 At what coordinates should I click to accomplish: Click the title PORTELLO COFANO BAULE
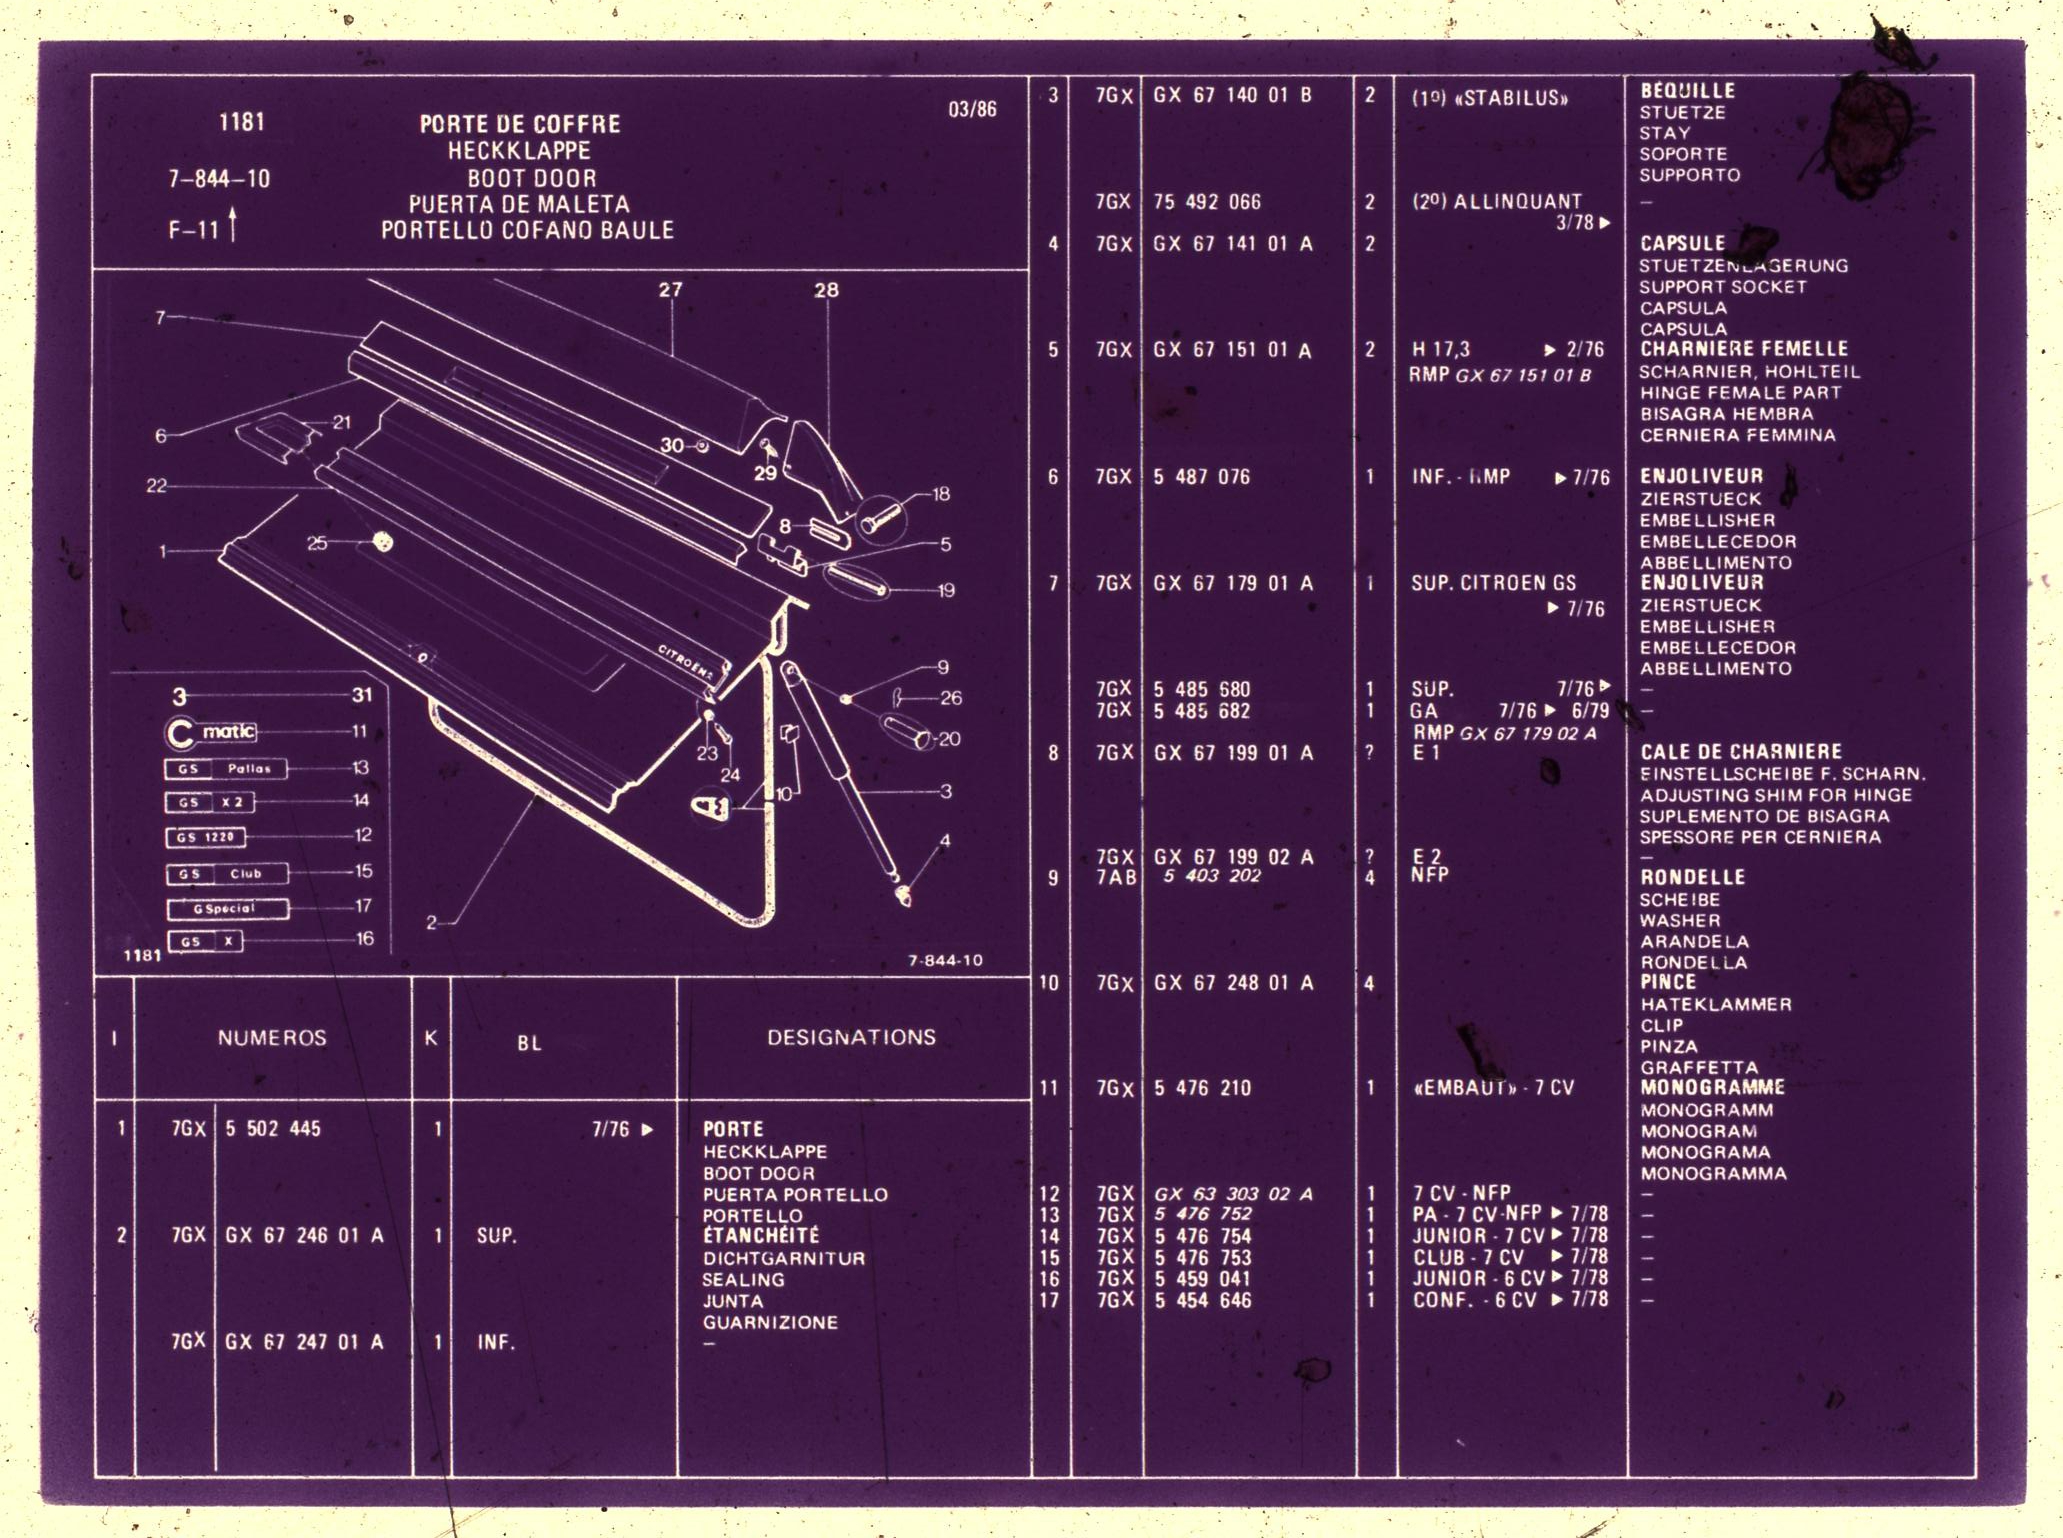[x=527, y=230]
